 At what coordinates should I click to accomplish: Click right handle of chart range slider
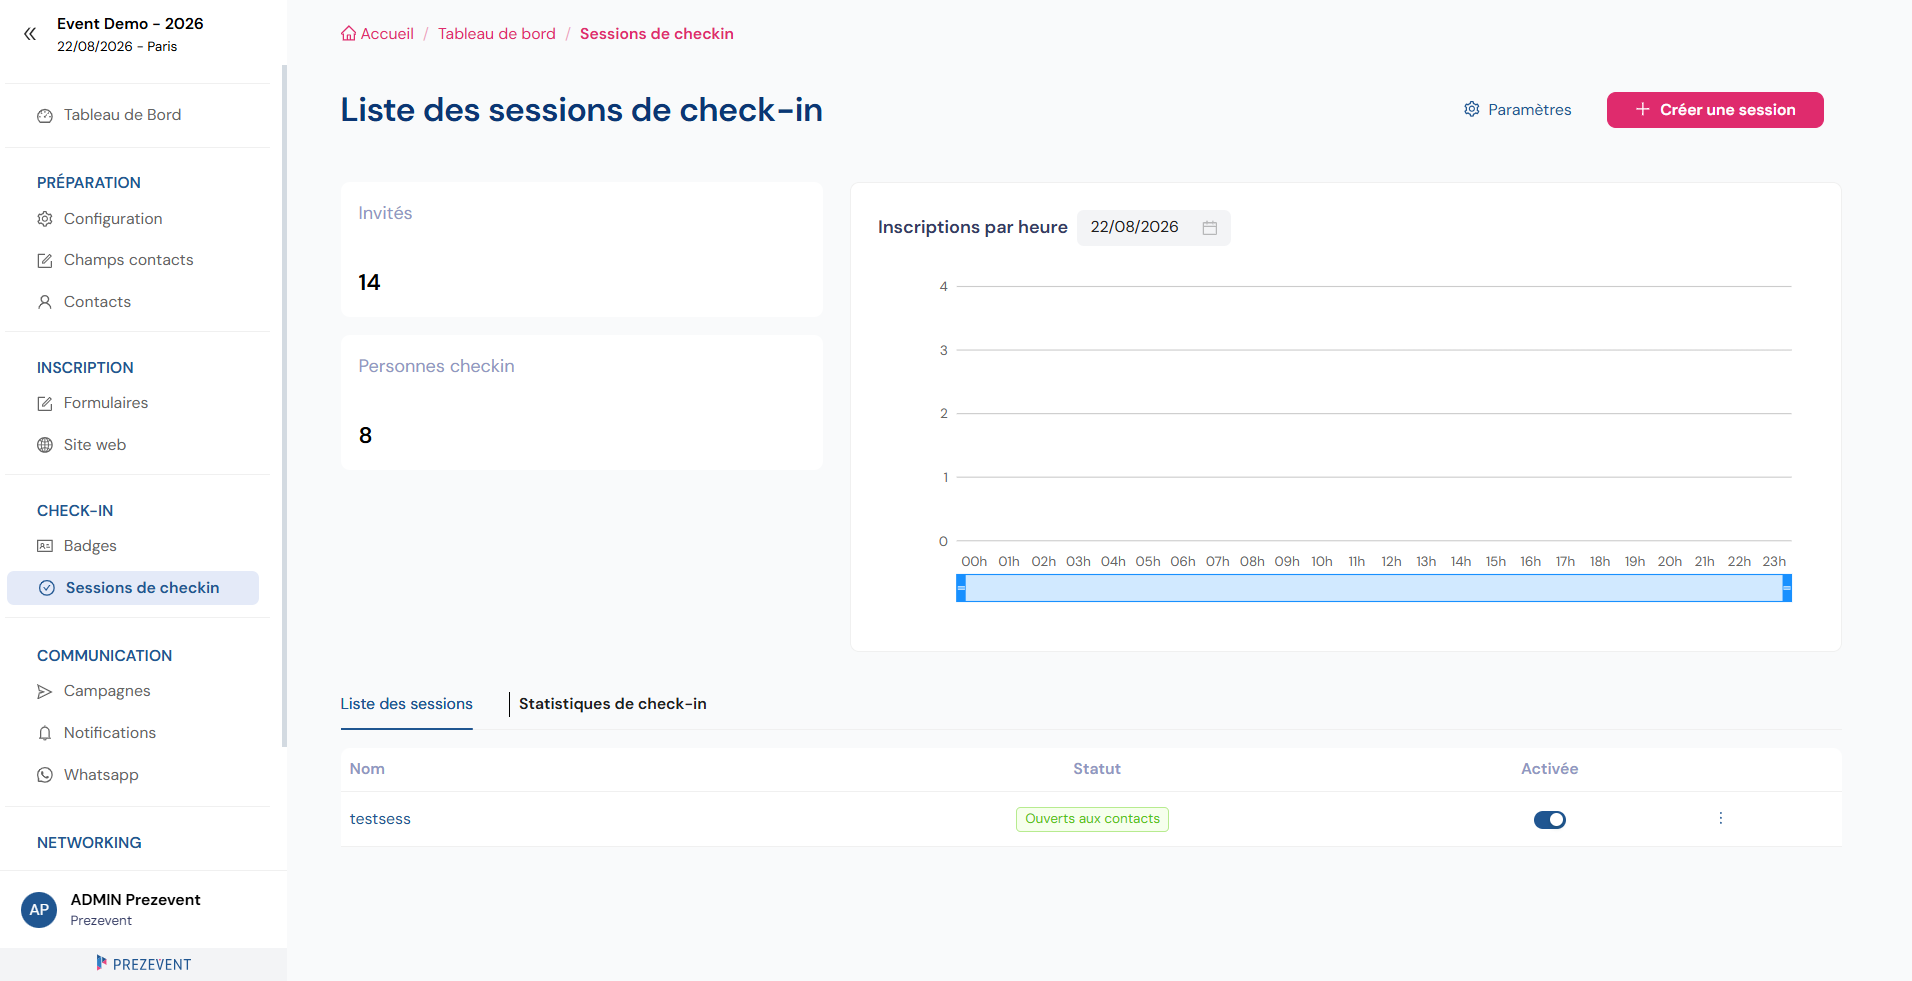1787,588
